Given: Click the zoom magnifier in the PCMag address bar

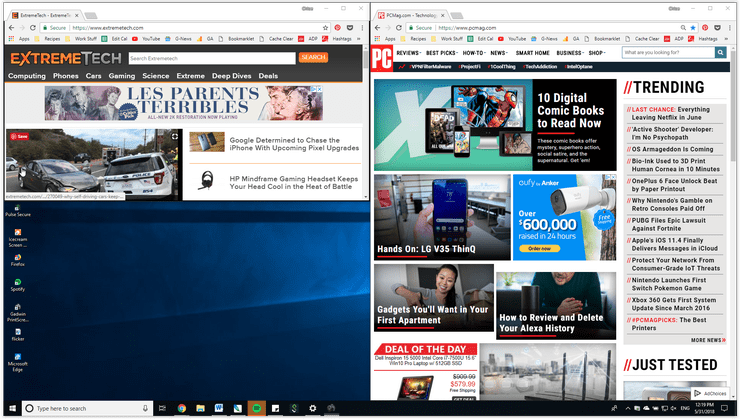Looking at the screenshot, I should [683, 28].
